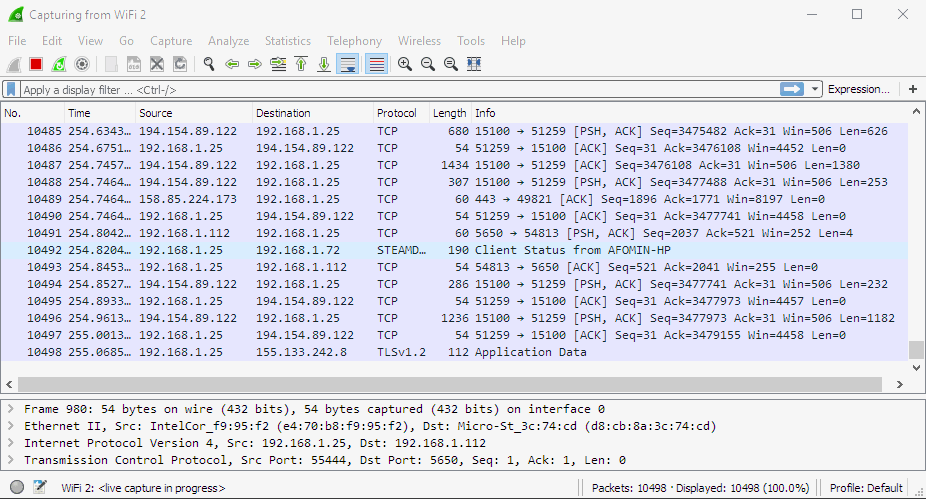
Task: Click vertical scrollbar down arrow of packet list
Action: pos(917,367)
